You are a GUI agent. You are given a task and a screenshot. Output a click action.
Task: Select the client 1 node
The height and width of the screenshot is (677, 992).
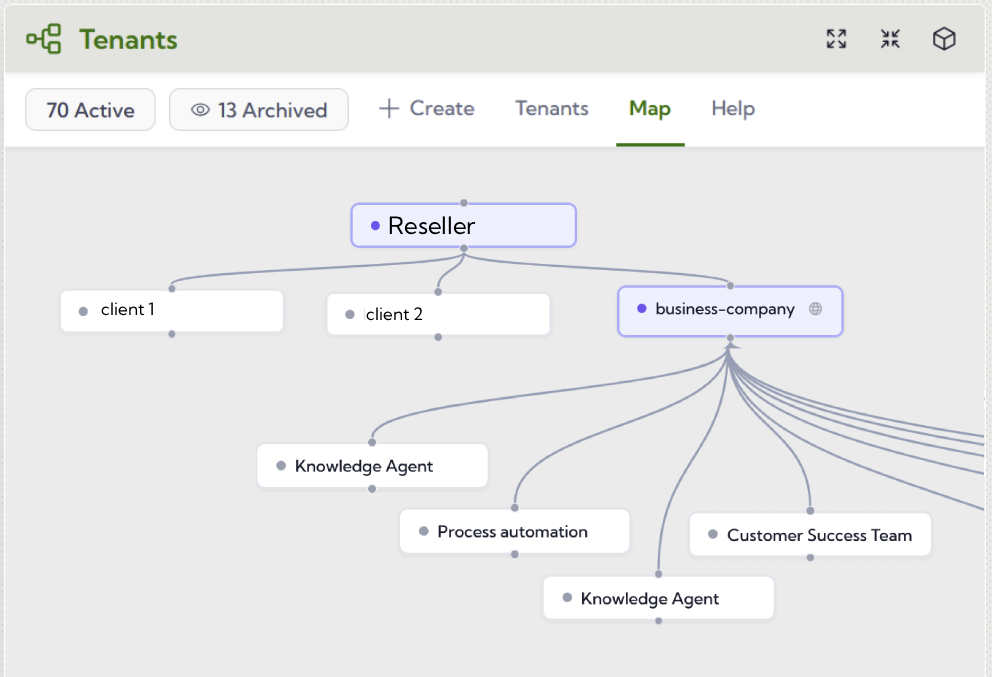(x=172, y=311)
